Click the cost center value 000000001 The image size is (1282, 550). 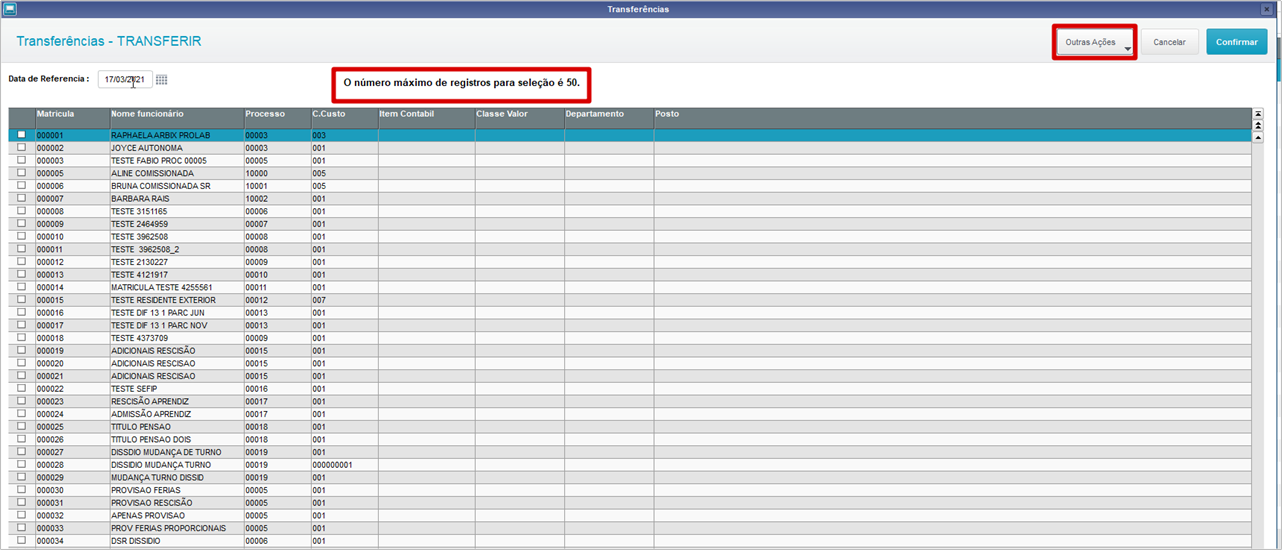coord(332,465)
